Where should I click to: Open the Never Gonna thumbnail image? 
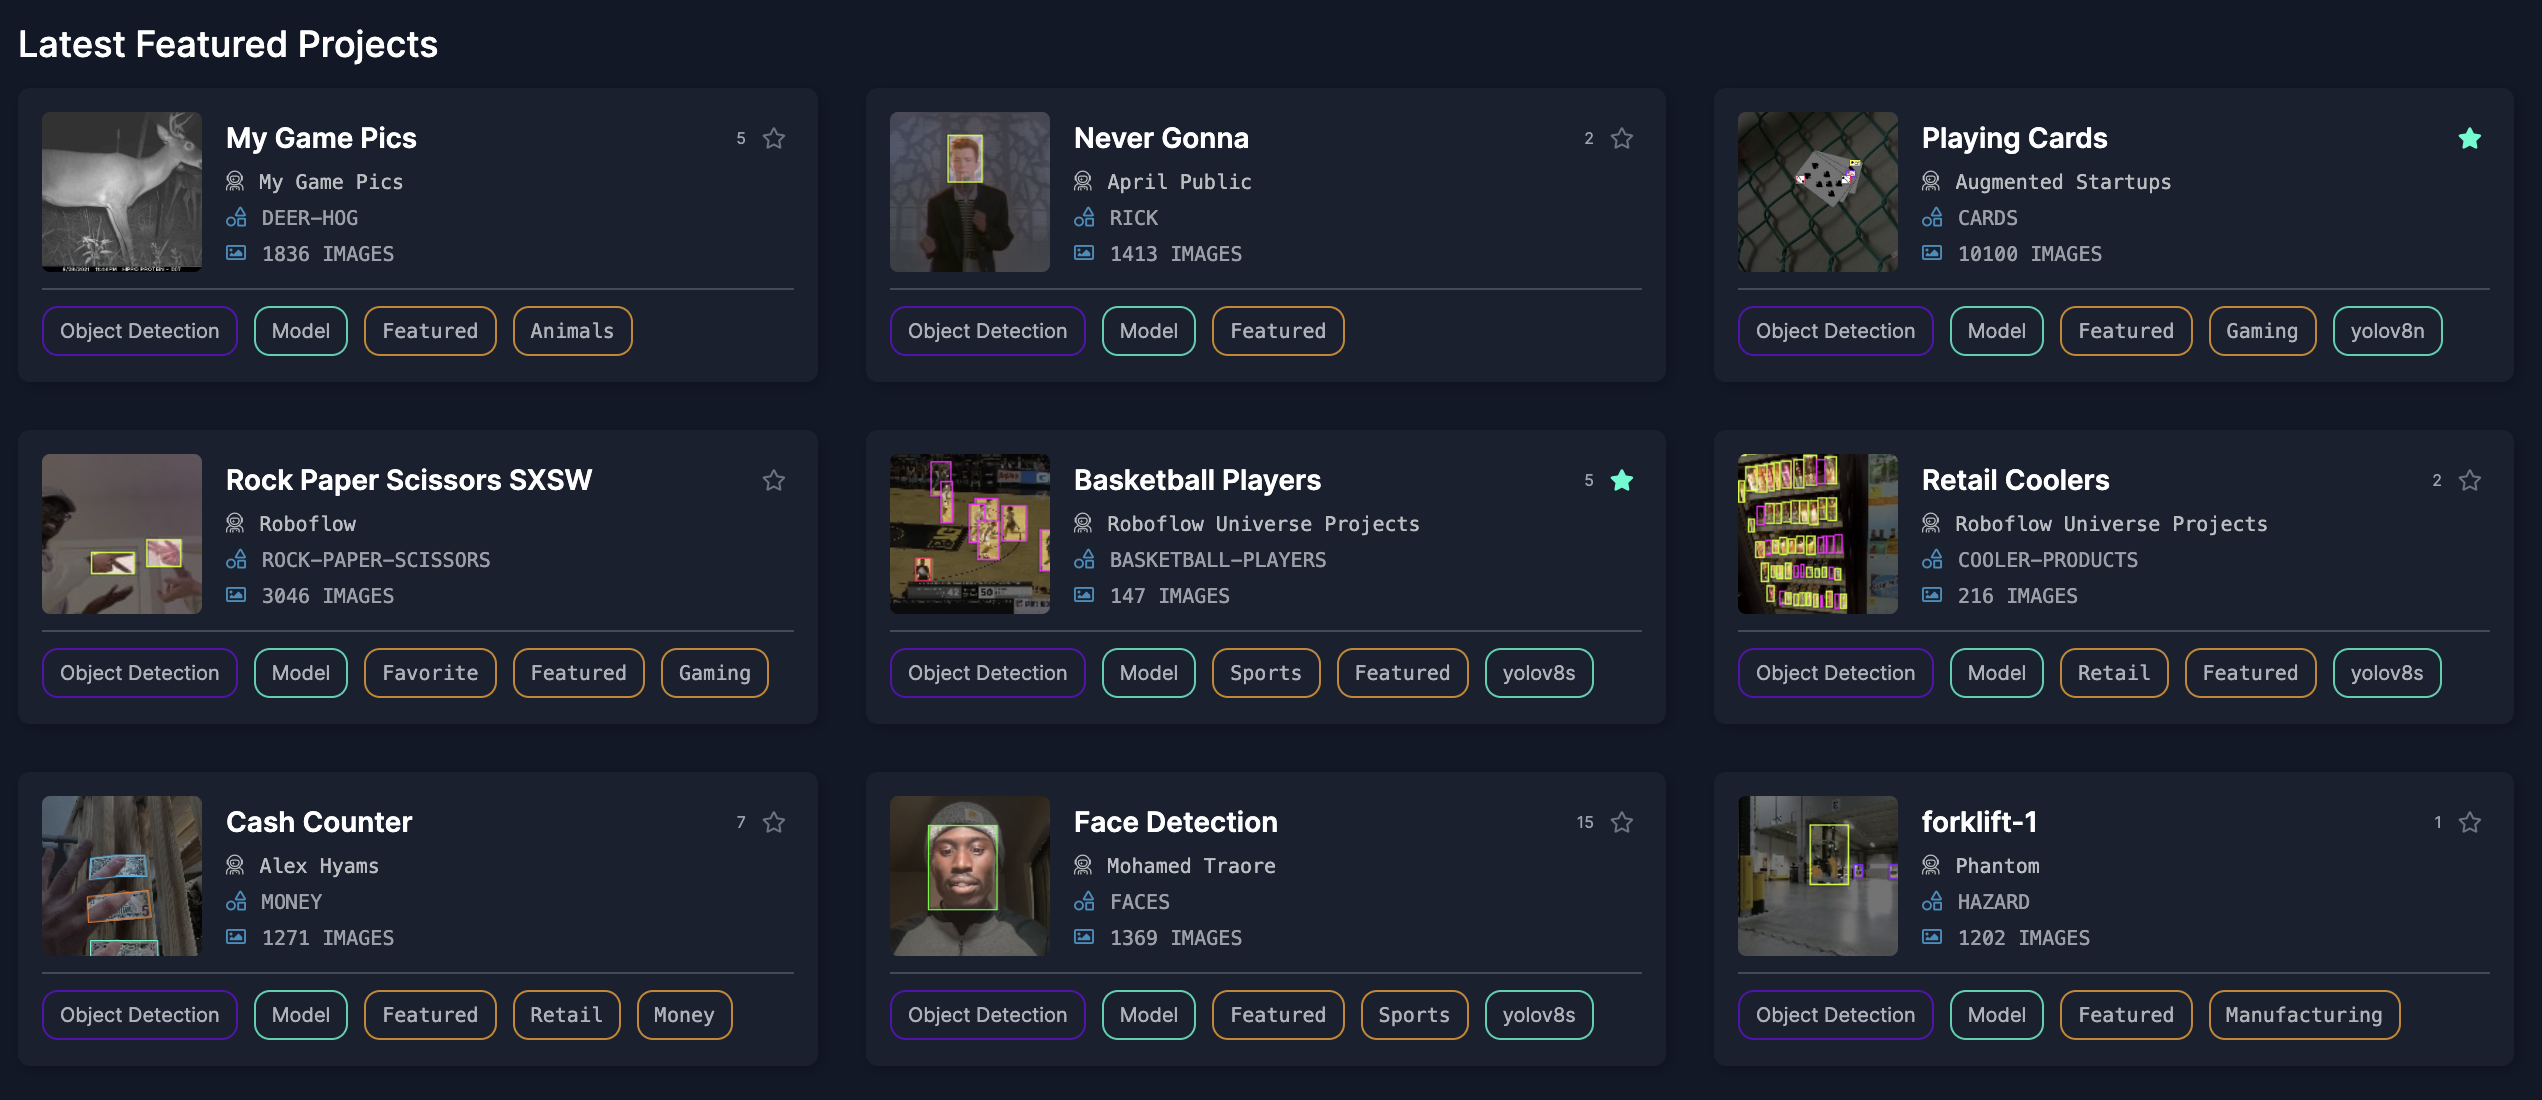pos(969,192)
